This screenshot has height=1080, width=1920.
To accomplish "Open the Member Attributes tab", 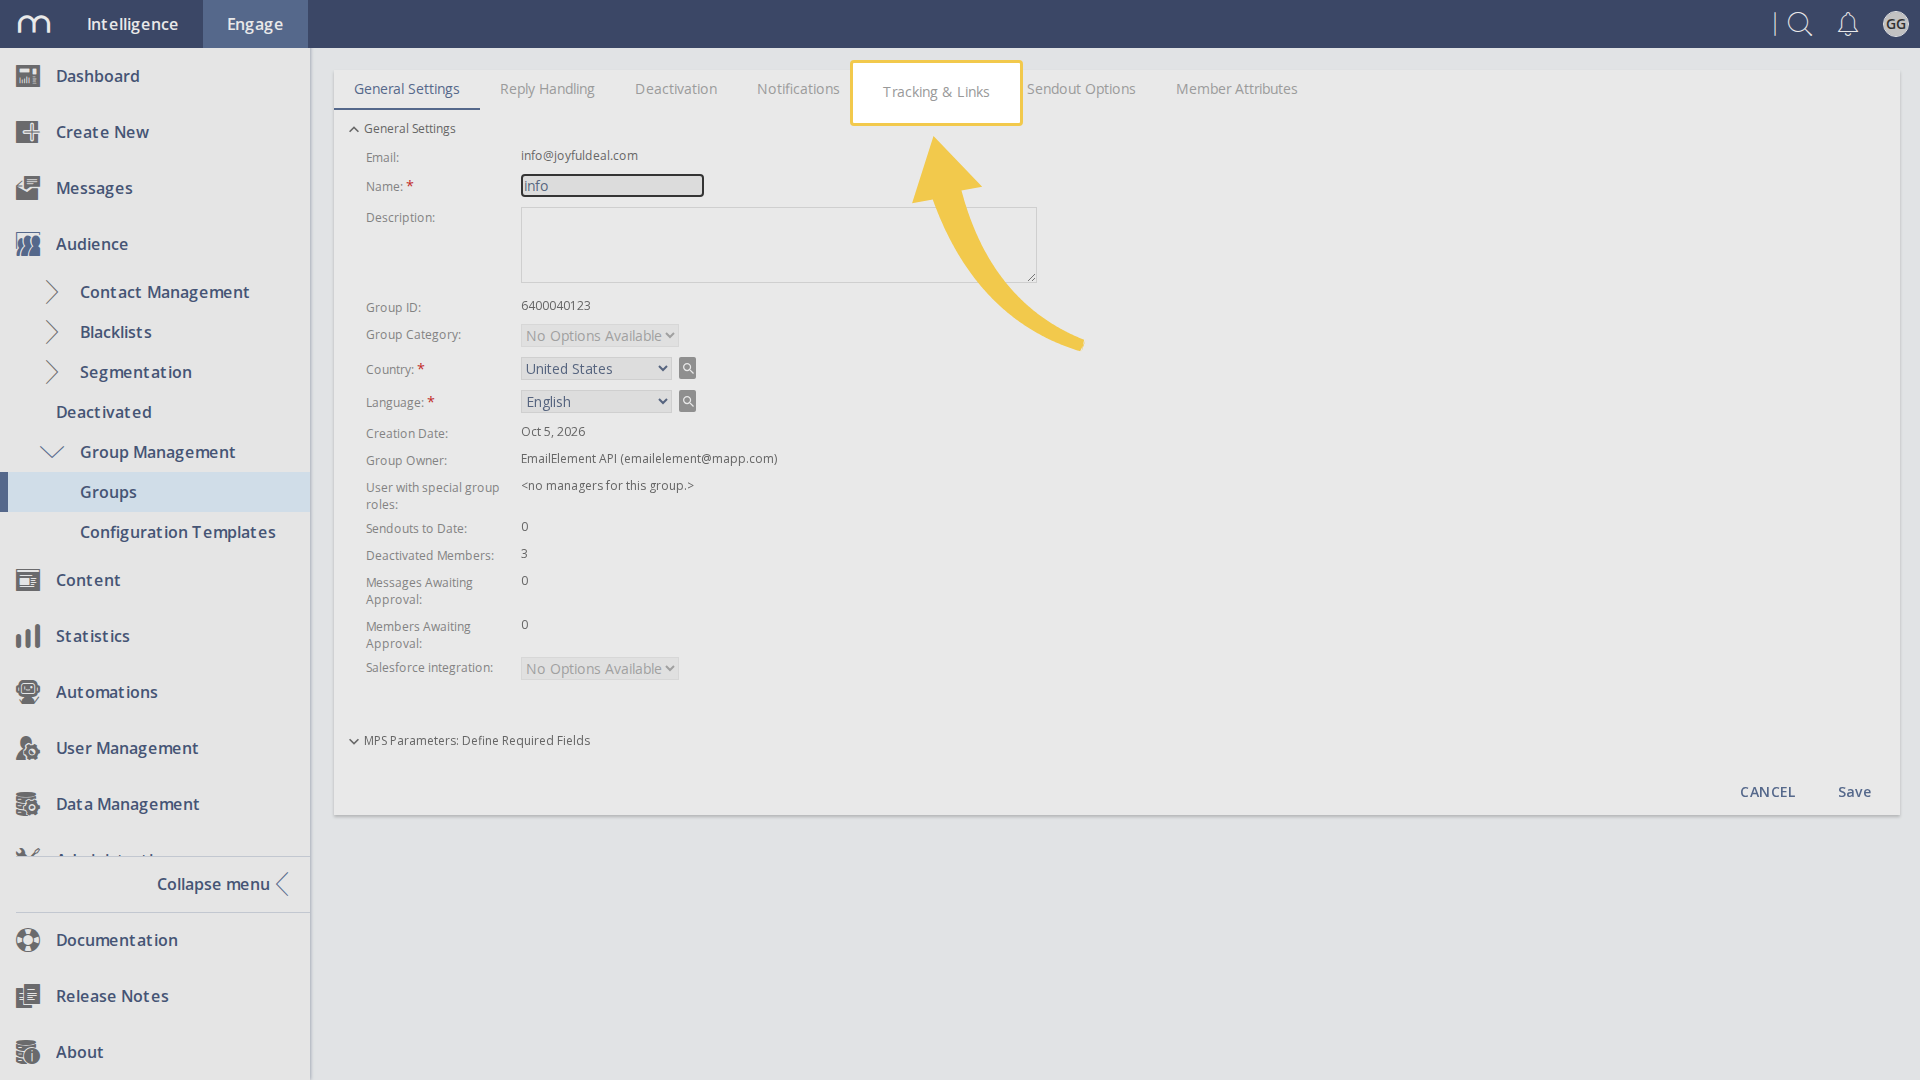I will click(x=1237, y=89).
